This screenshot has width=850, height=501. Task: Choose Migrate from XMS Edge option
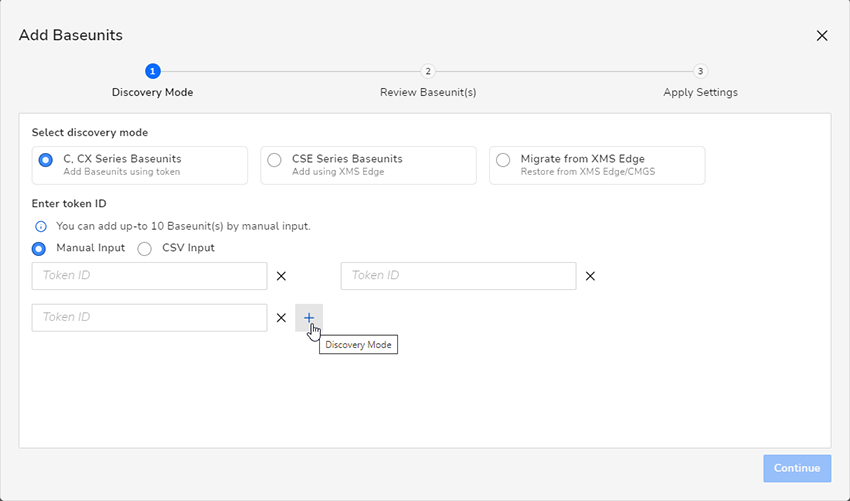coord(597,165)
